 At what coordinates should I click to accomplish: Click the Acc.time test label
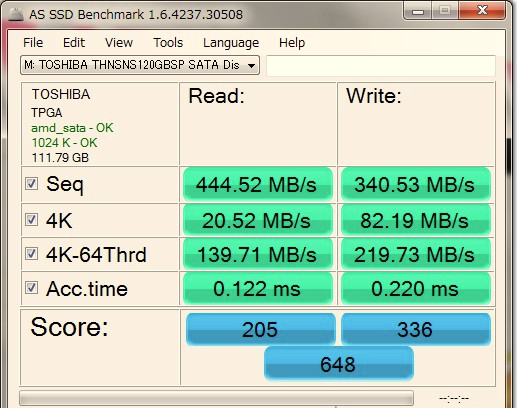pyautogui.click(x=87, y=288)
